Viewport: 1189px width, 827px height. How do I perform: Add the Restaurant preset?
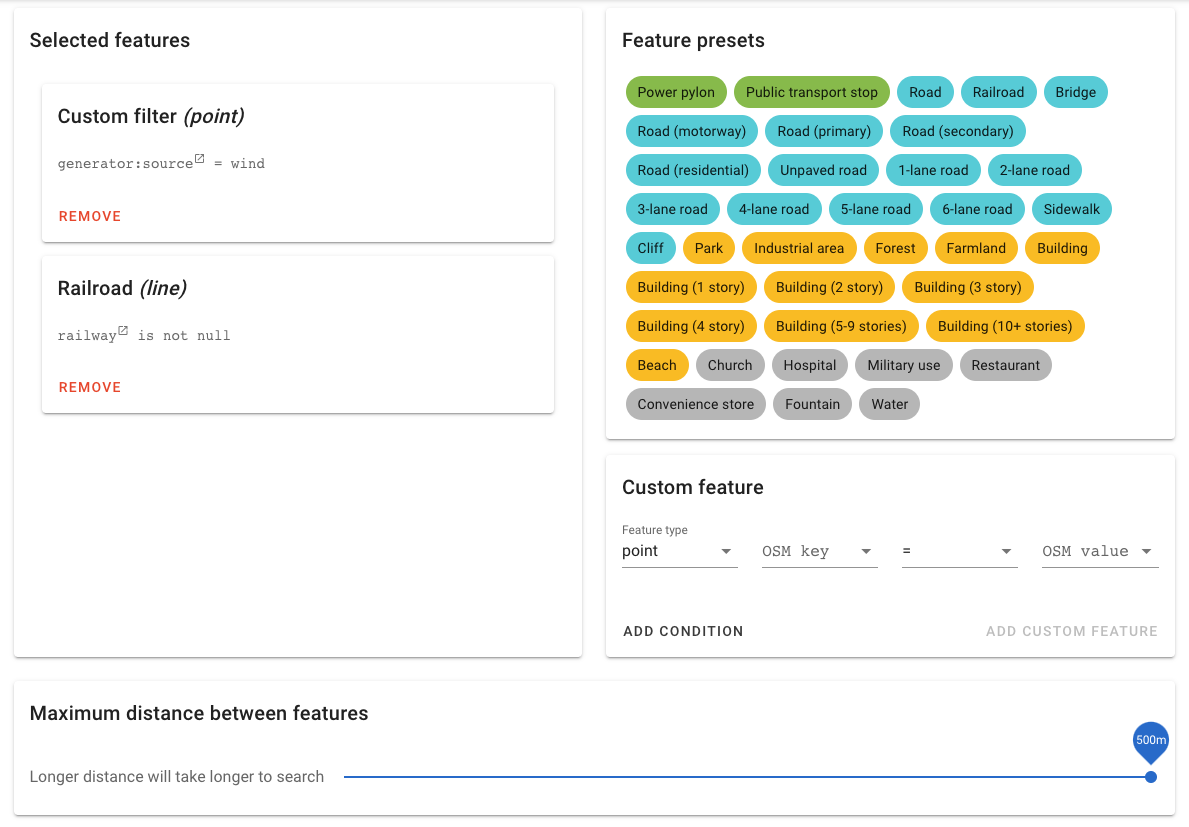tap(1005, 365)
